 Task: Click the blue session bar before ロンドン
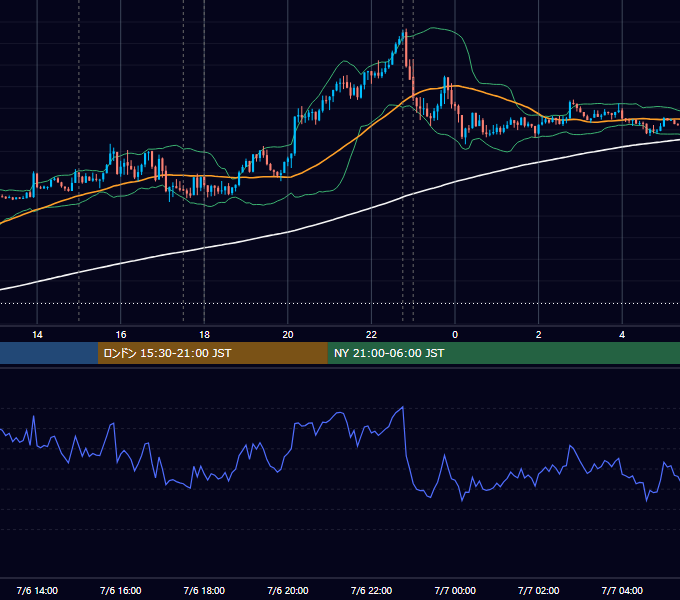49,353
